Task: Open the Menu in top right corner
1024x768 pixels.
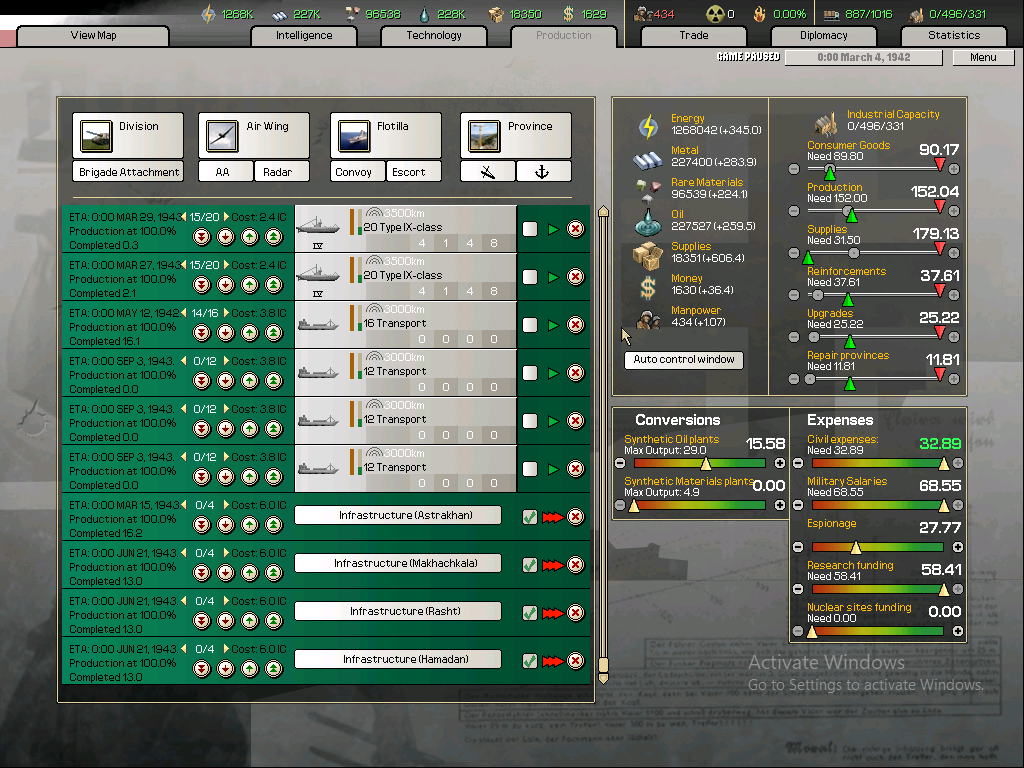Action: 983,57
